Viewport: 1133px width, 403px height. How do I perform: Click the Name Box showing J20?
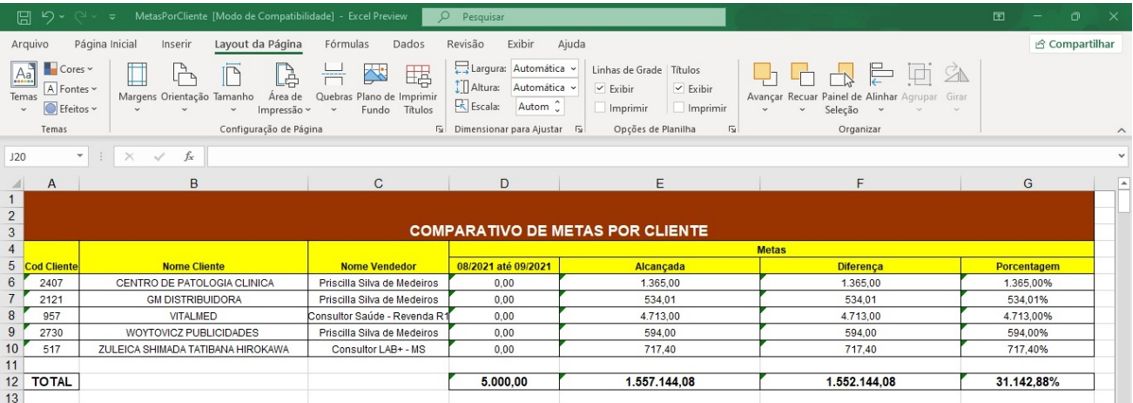[39, 156]
